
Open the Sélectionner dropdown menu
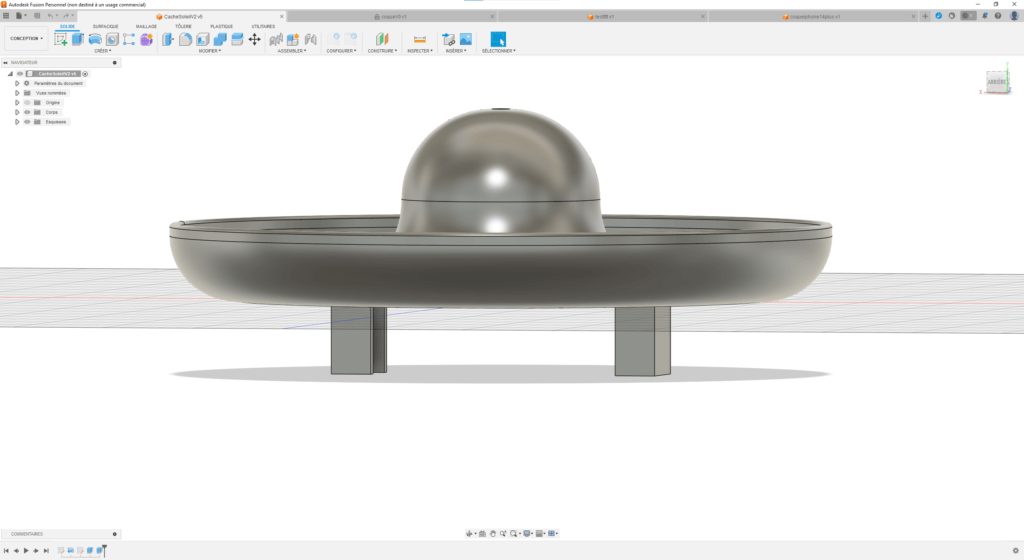(498, 51)
